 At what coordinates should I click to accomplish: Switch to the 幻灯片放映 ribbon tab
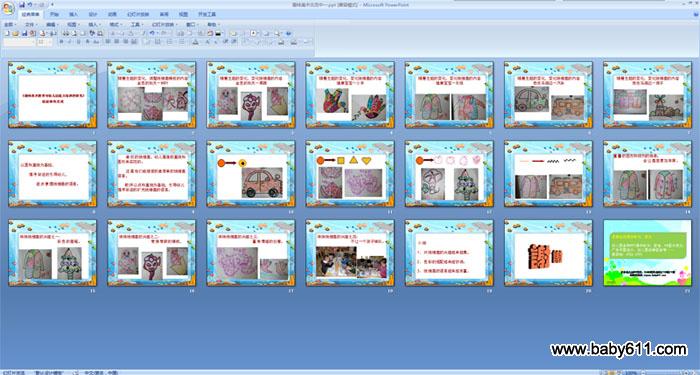(138, 14)
